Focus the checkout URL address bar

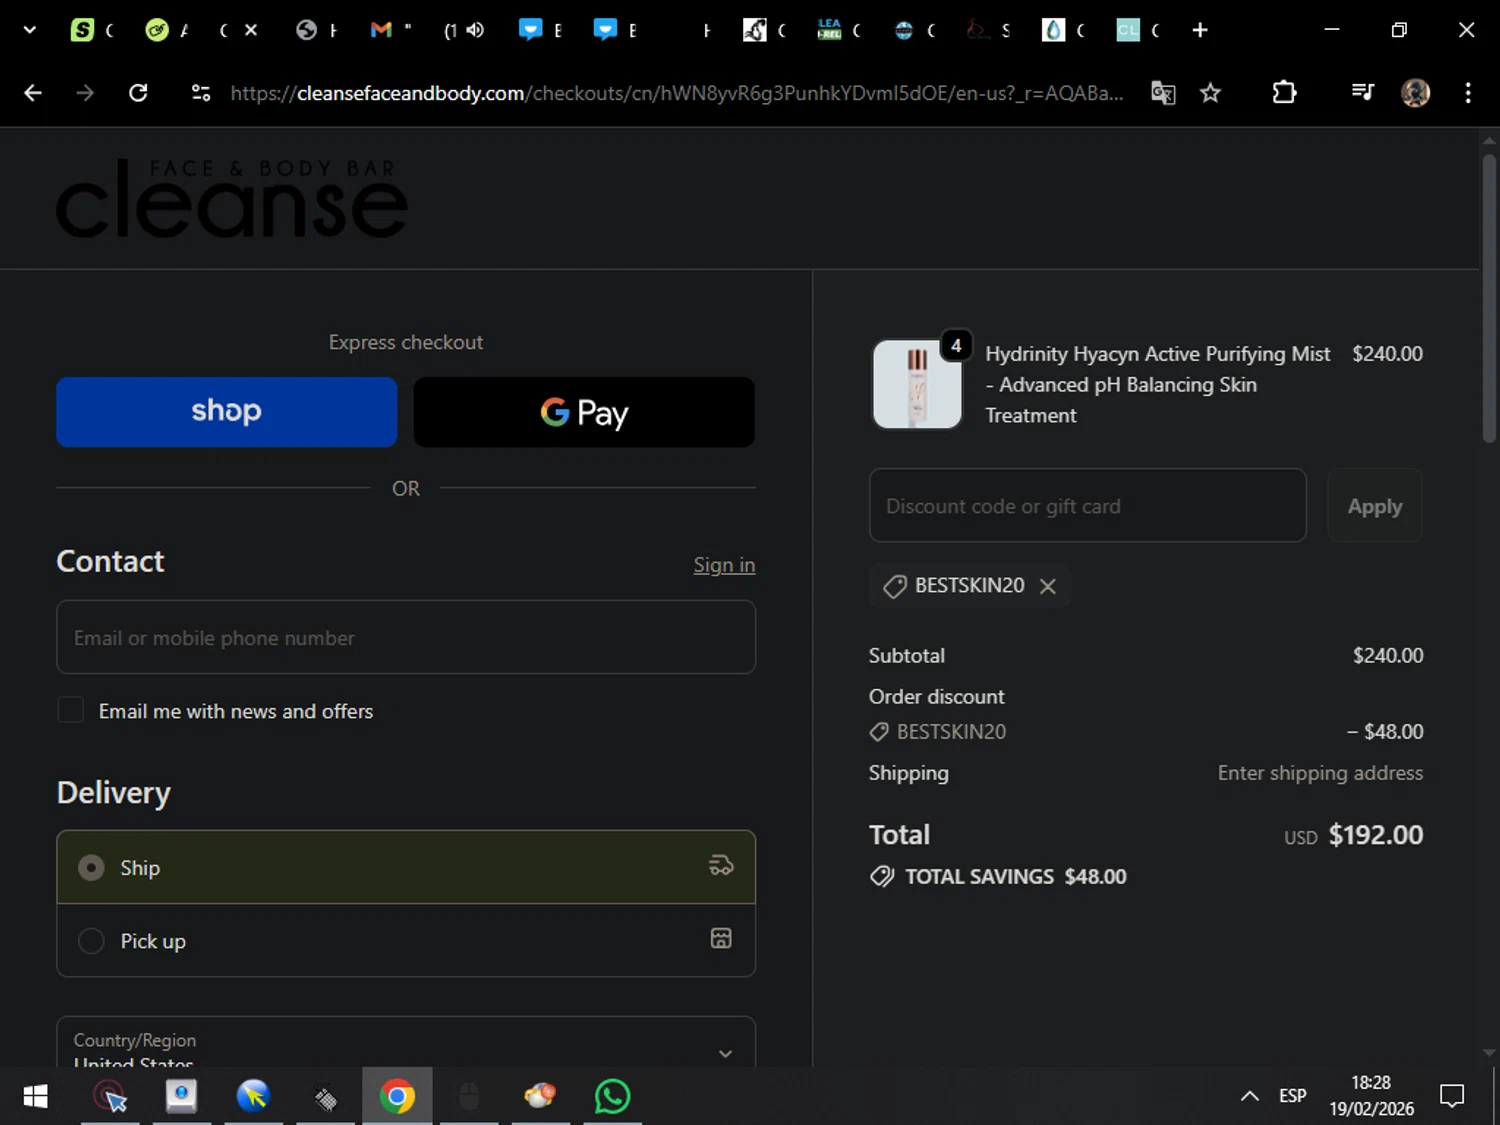(x=676, y=93)
